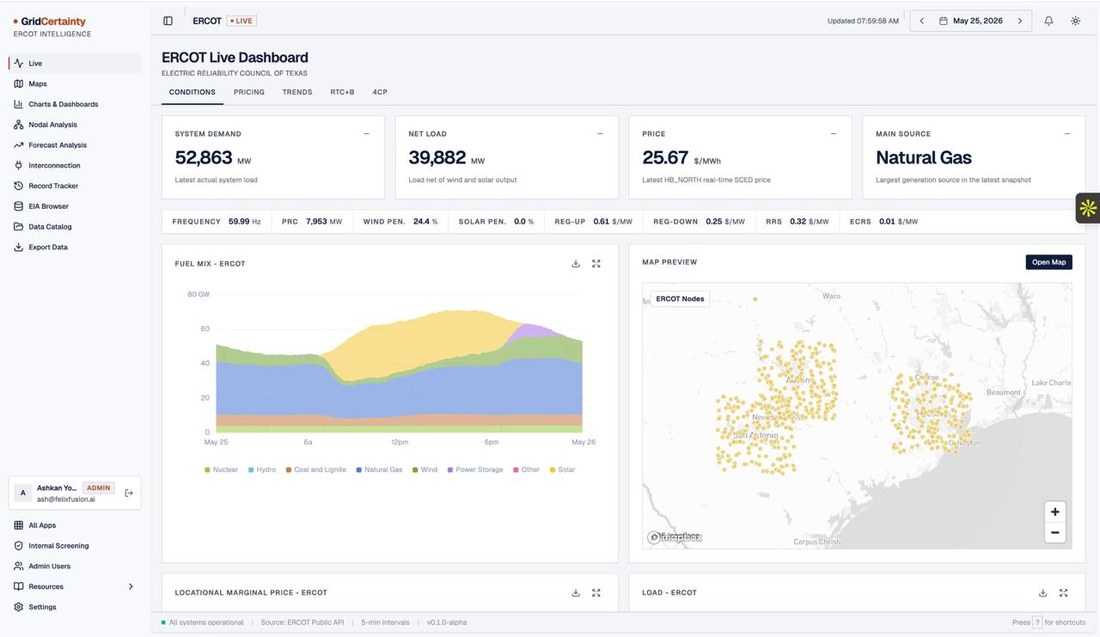This screenshot has width=1100, height=637.
Task: Collapse the Main Source card
Action: 1067,133
